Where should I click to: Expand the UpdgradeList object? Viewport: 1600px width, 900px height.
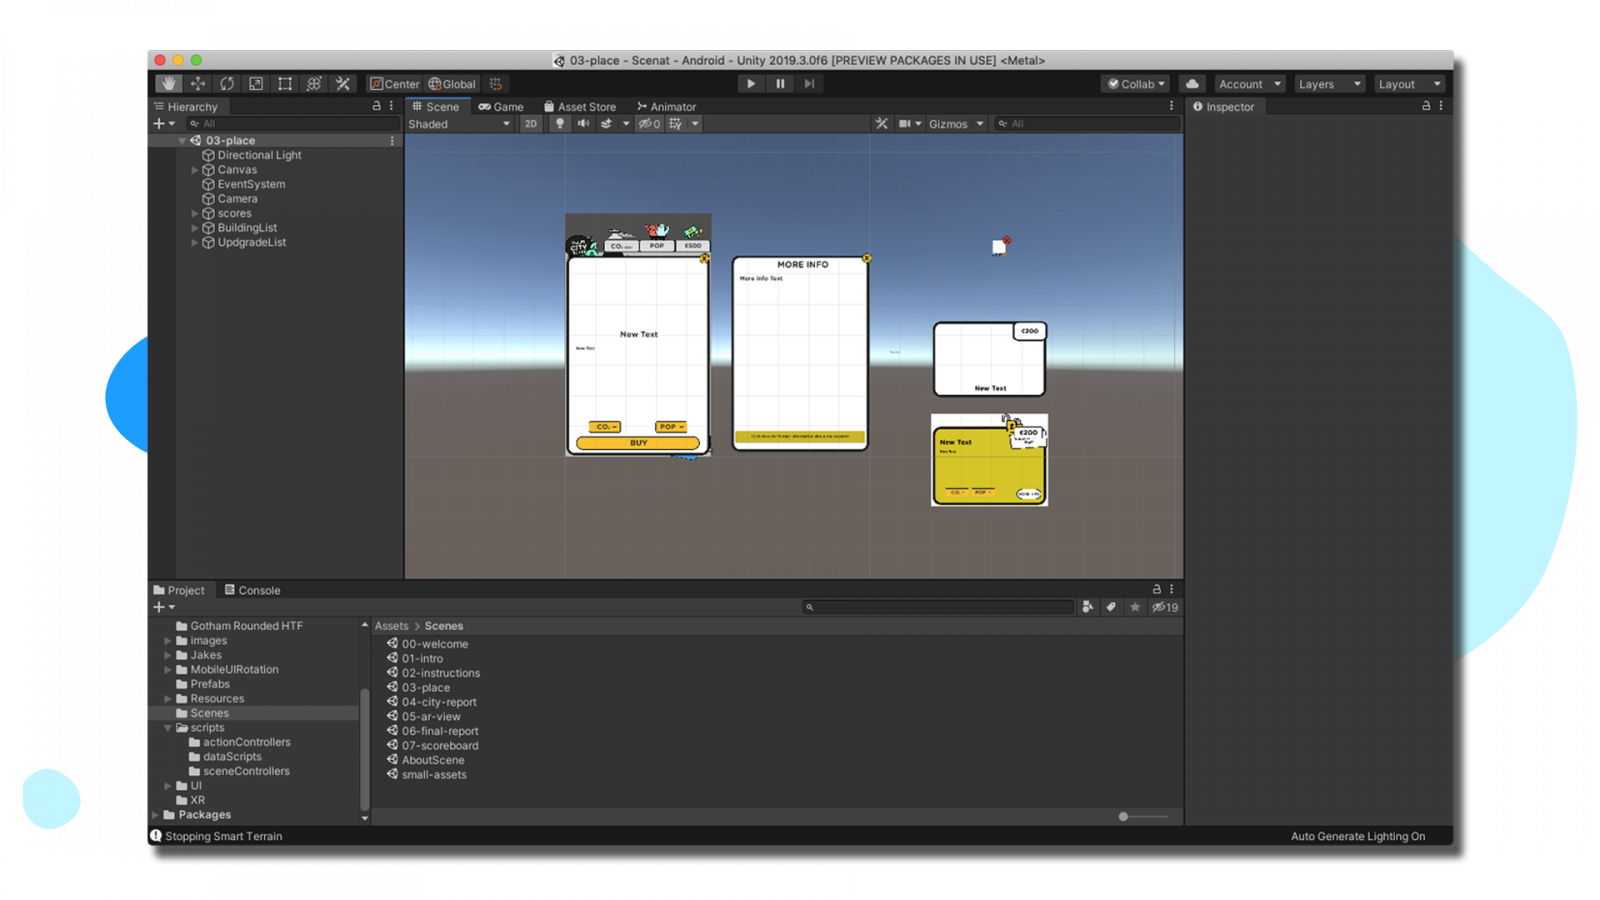tap(195, 242)
